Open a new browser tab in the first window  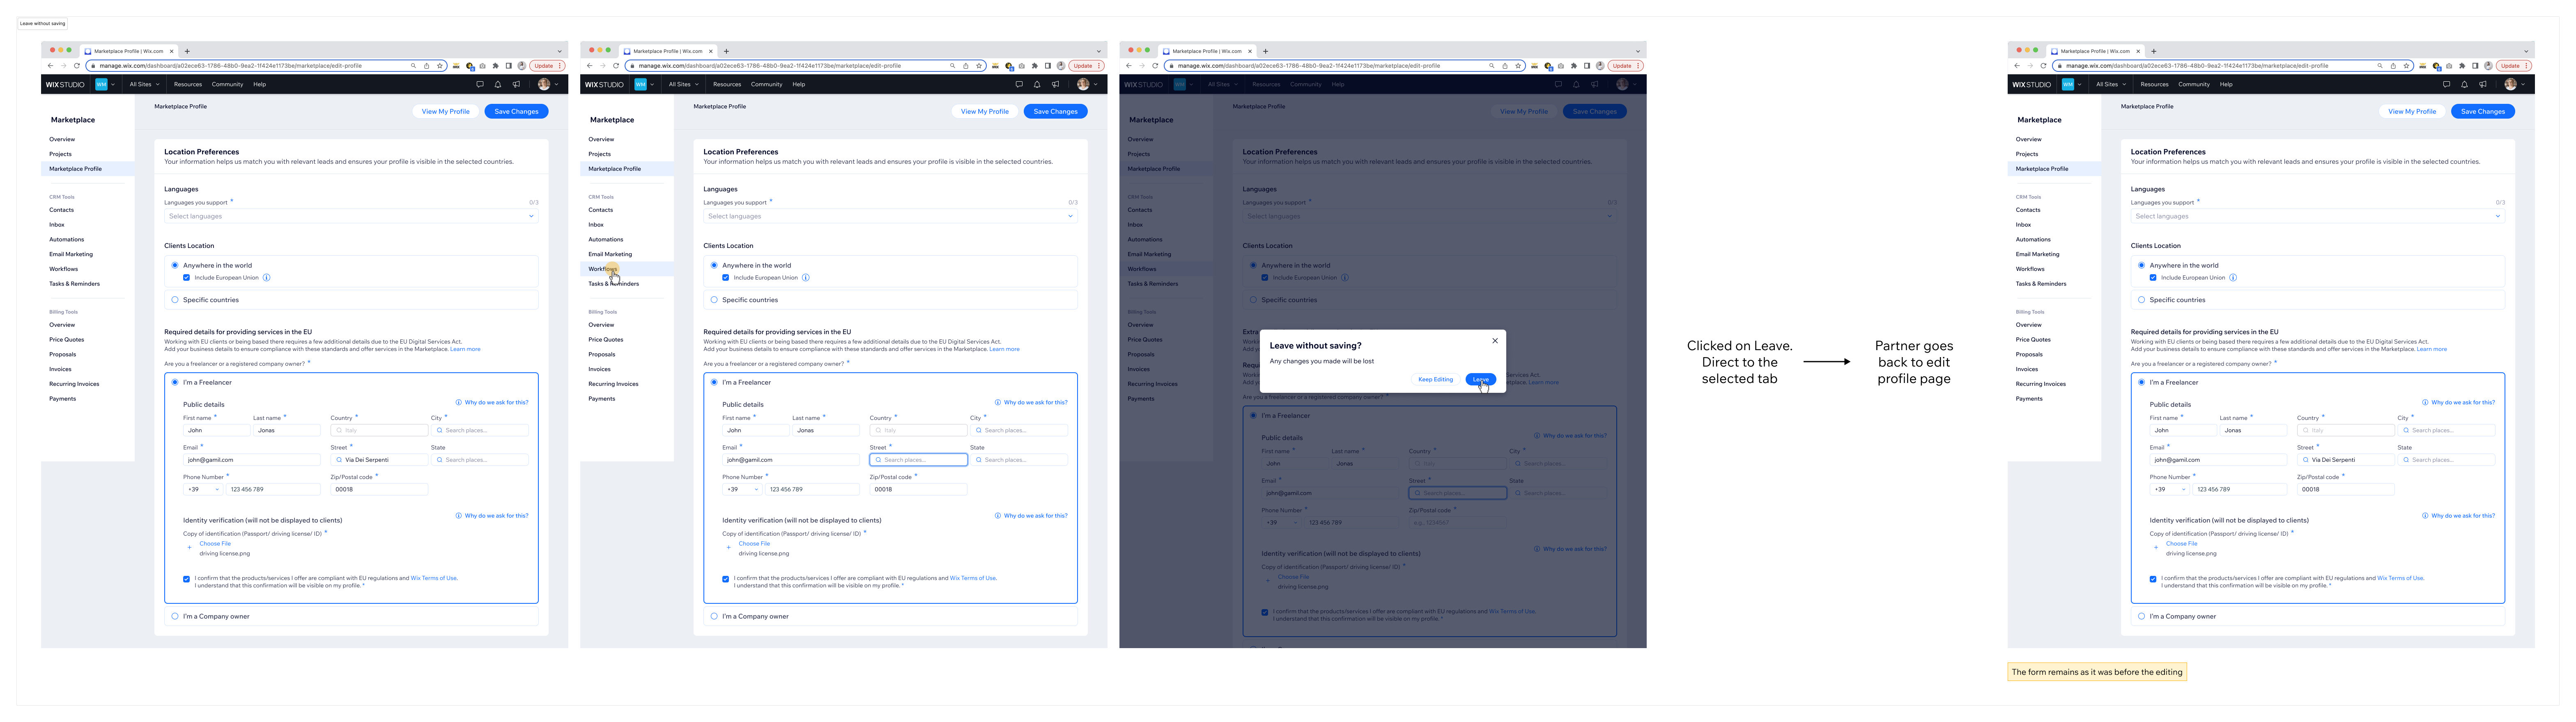pyautogui.click(x=187, y=51)
